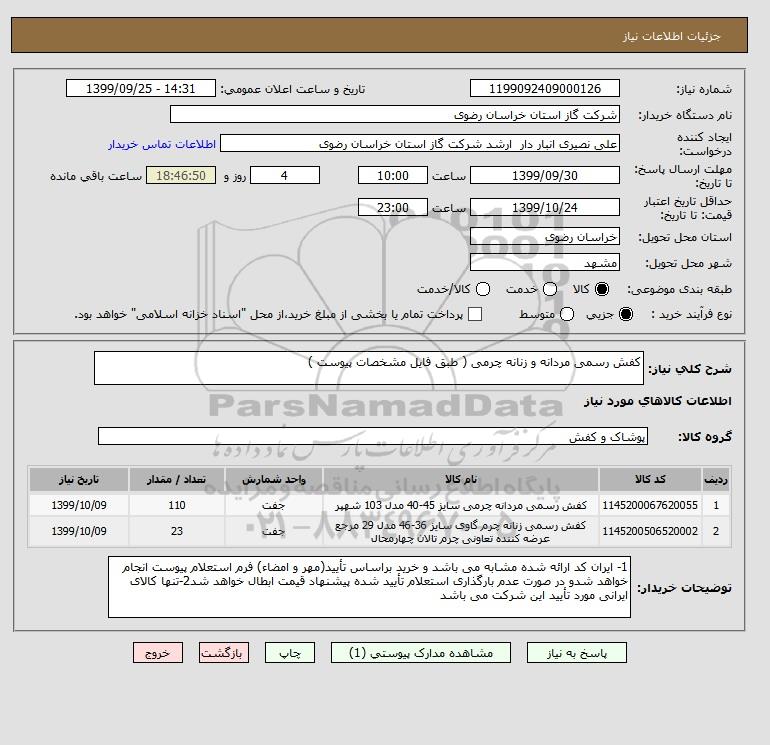Click the remaining days field showing 4

point(285,175)
